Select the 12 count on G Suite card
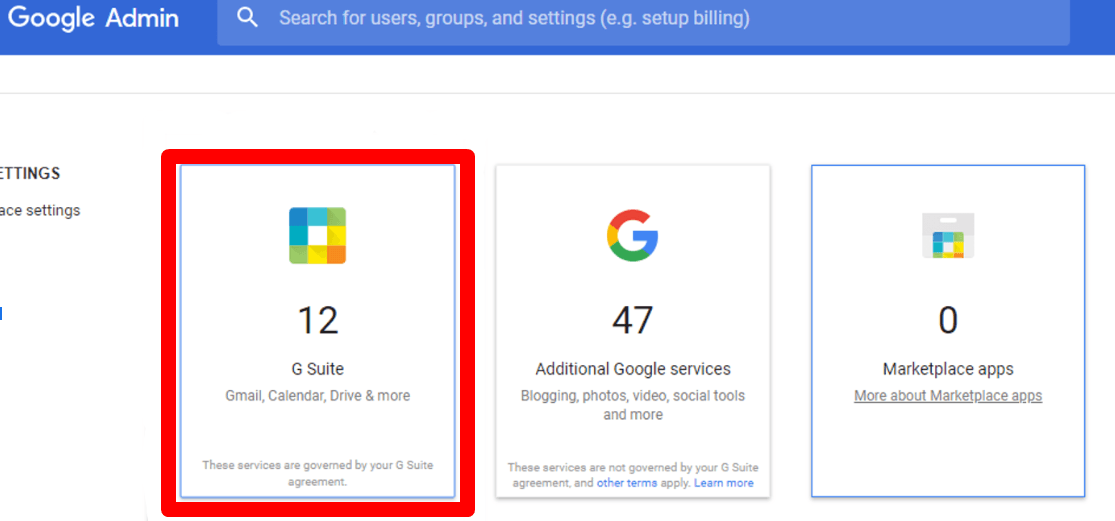Image resolution: width=1115 pixels, height=521 pixels. pos(317,321)
